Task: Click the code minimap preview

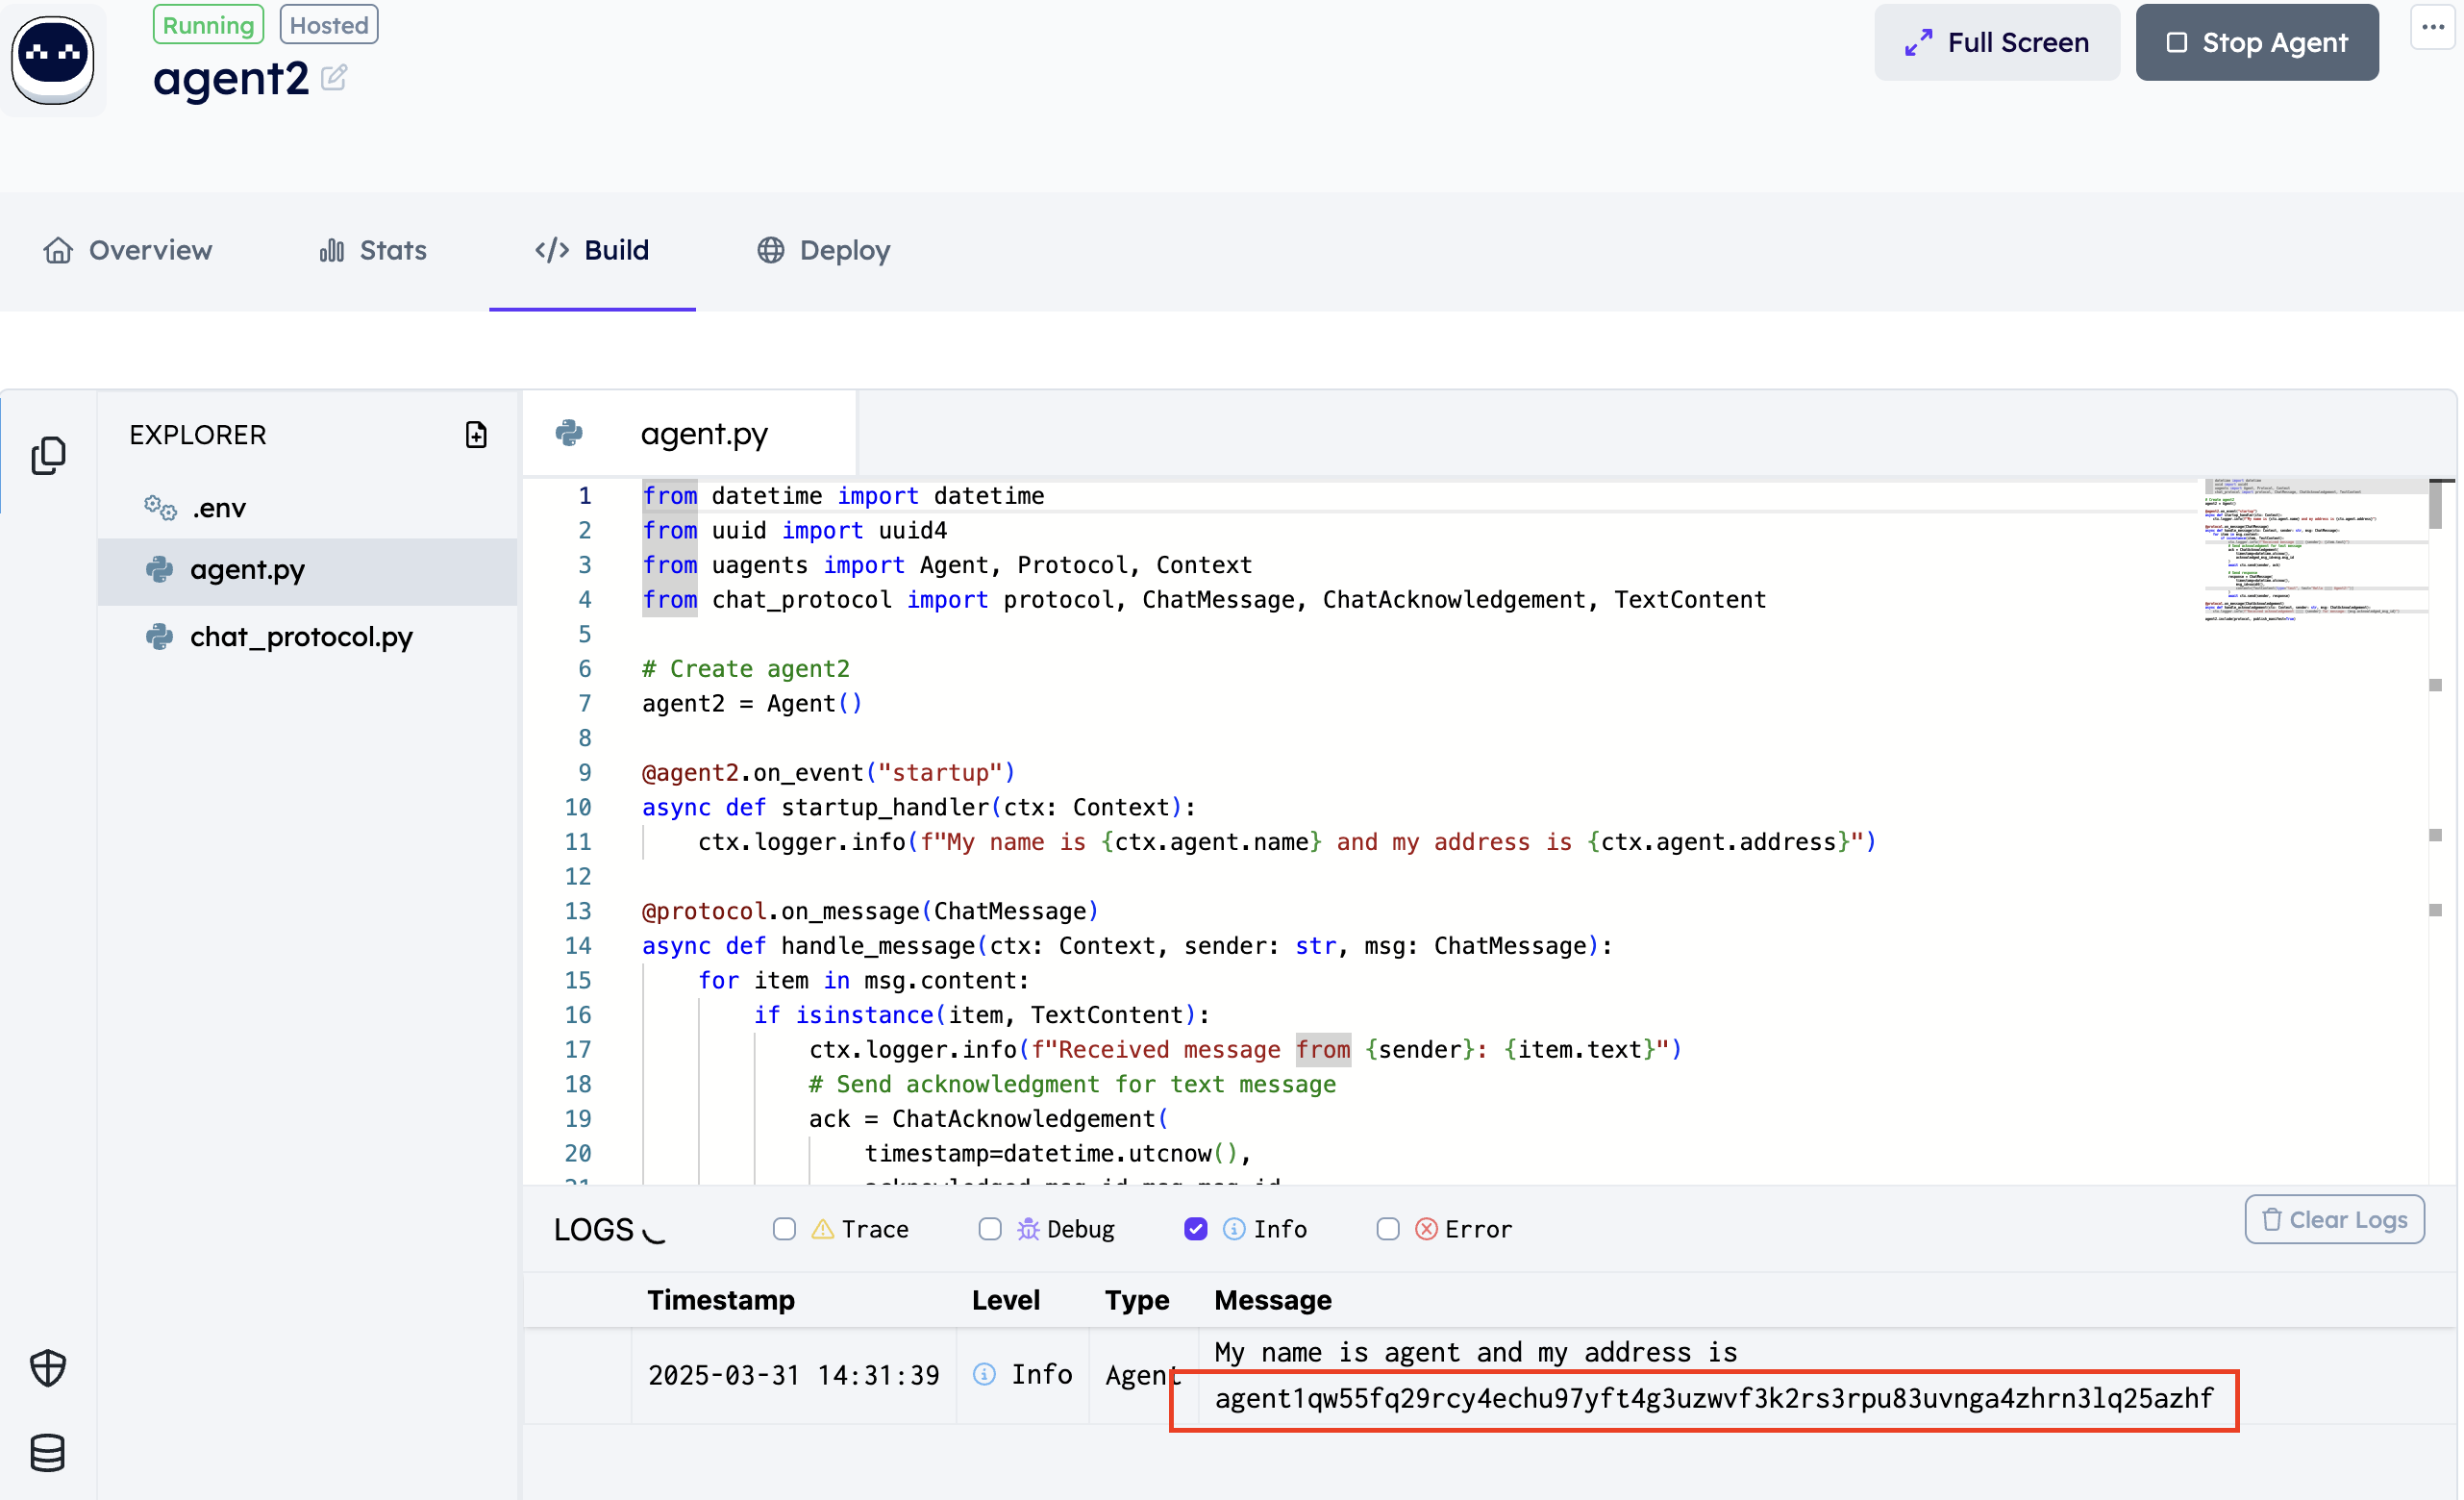Action: click(x=2314, y=548)
